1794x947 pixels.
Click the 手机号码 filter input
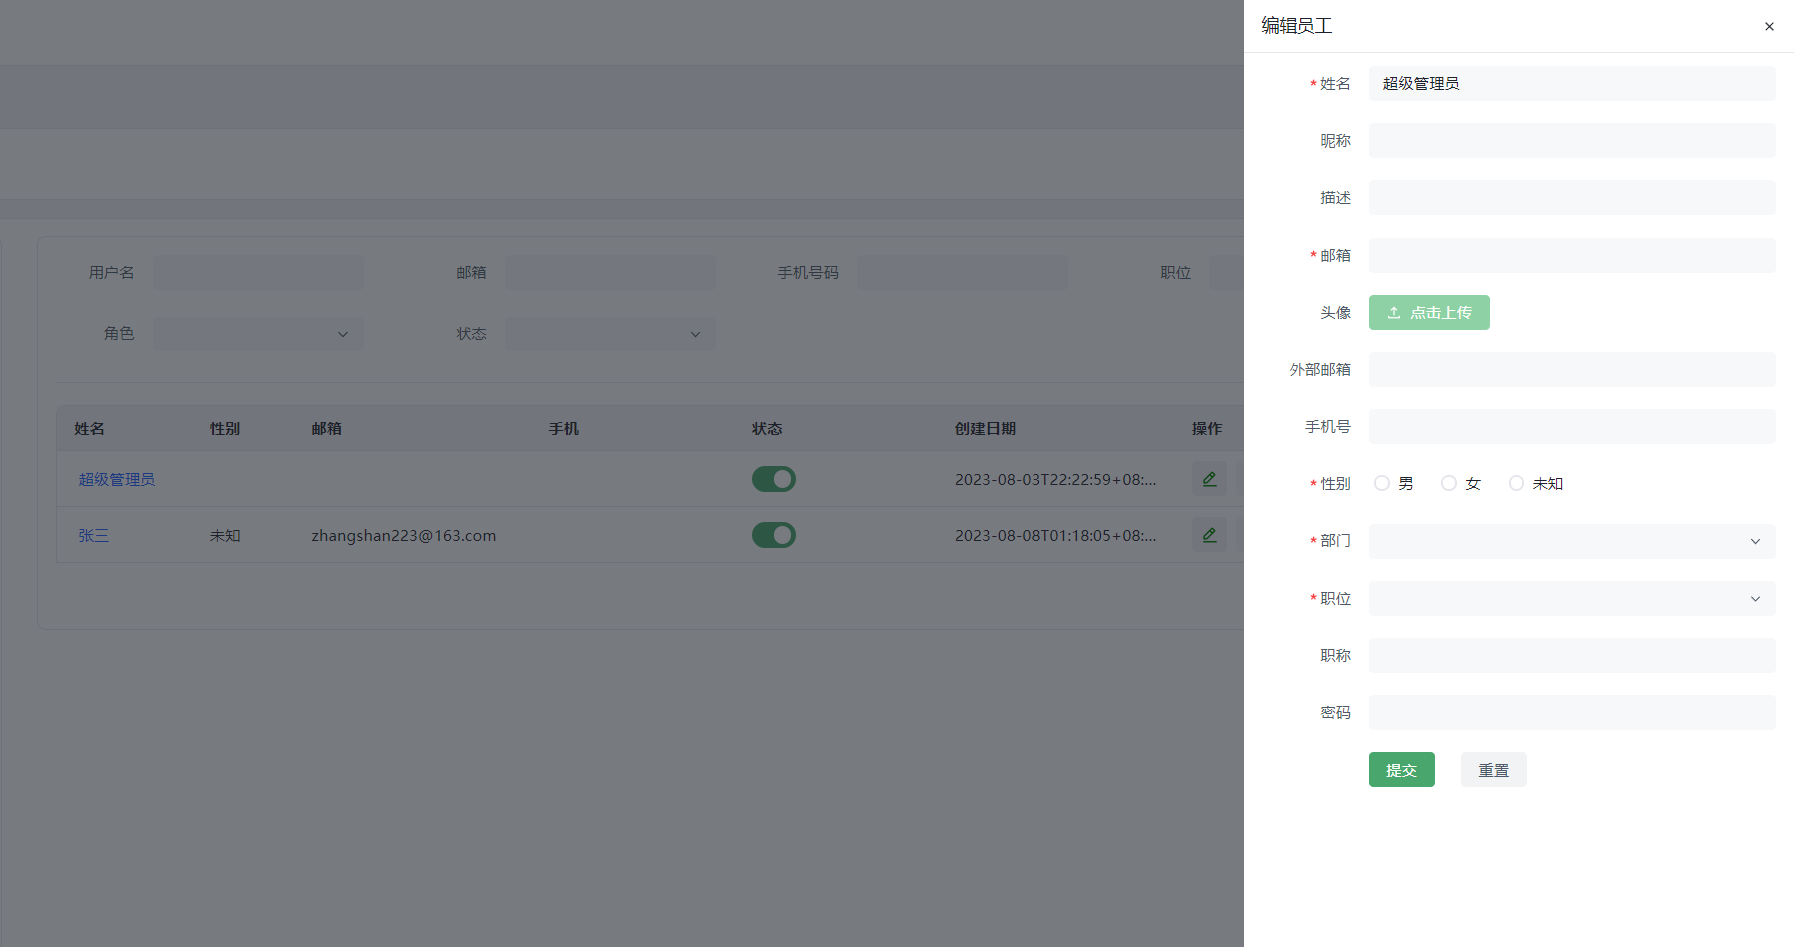pyautogui.click(x=962, y=272)
